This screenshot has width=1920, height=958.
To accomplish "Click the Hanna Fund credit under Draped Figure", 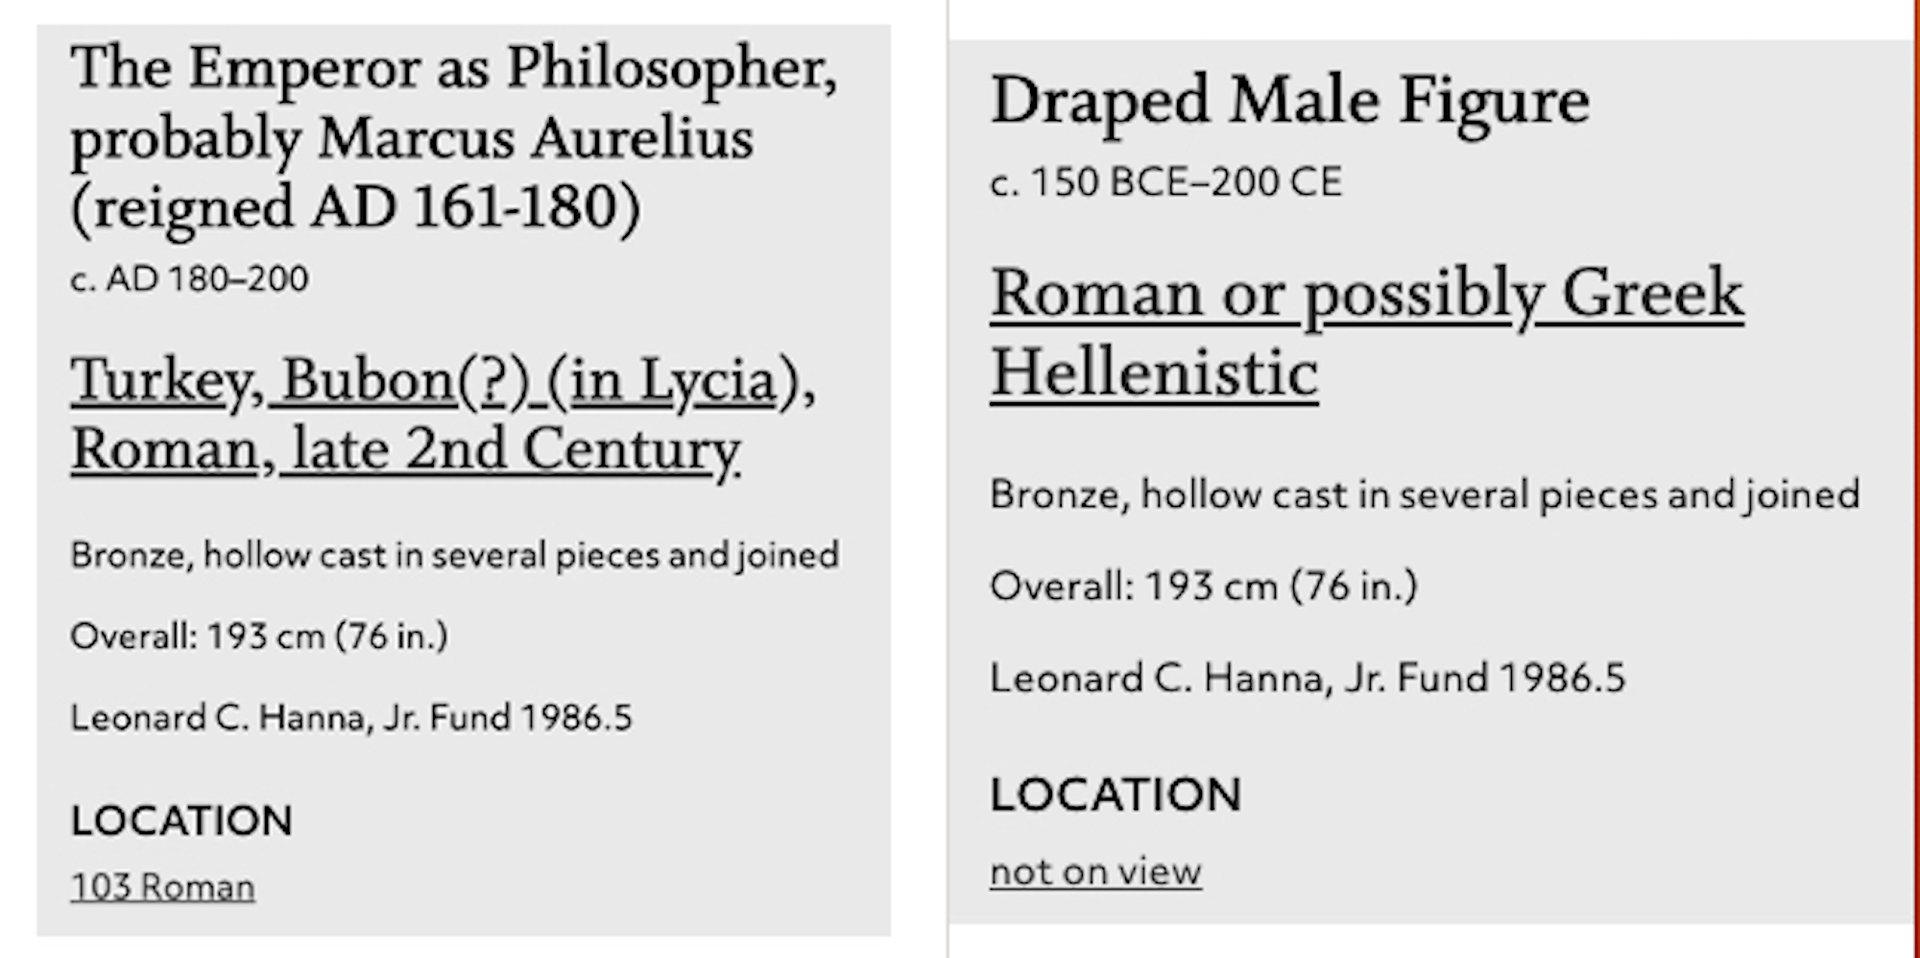I will (1307, 678).
